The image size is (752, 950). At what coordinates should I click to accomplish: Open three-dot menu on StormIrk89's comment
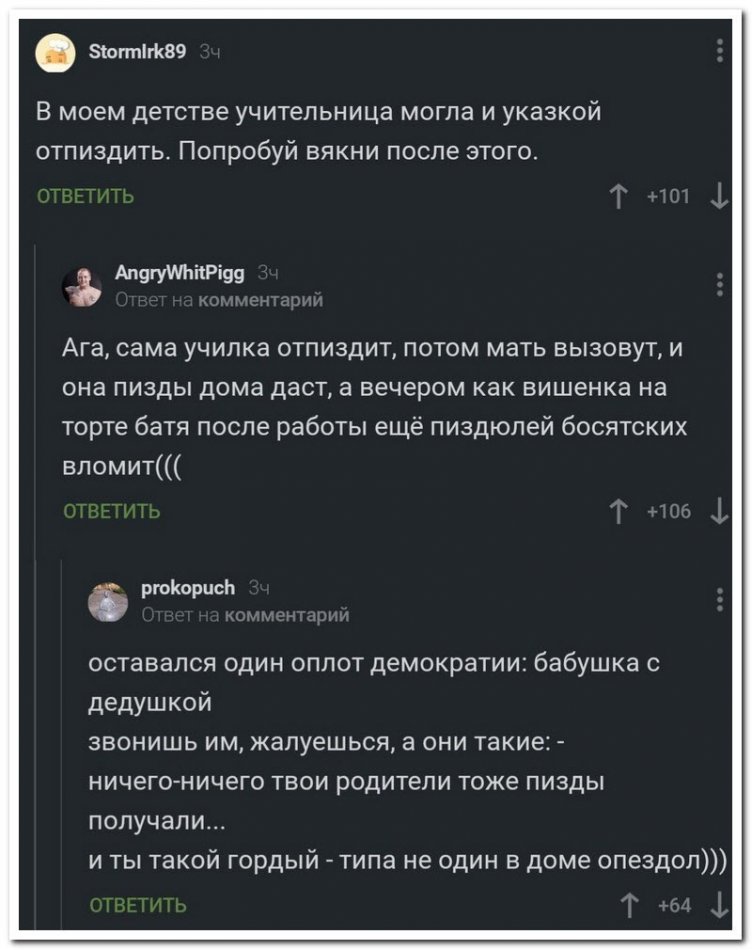coord(721,50)
